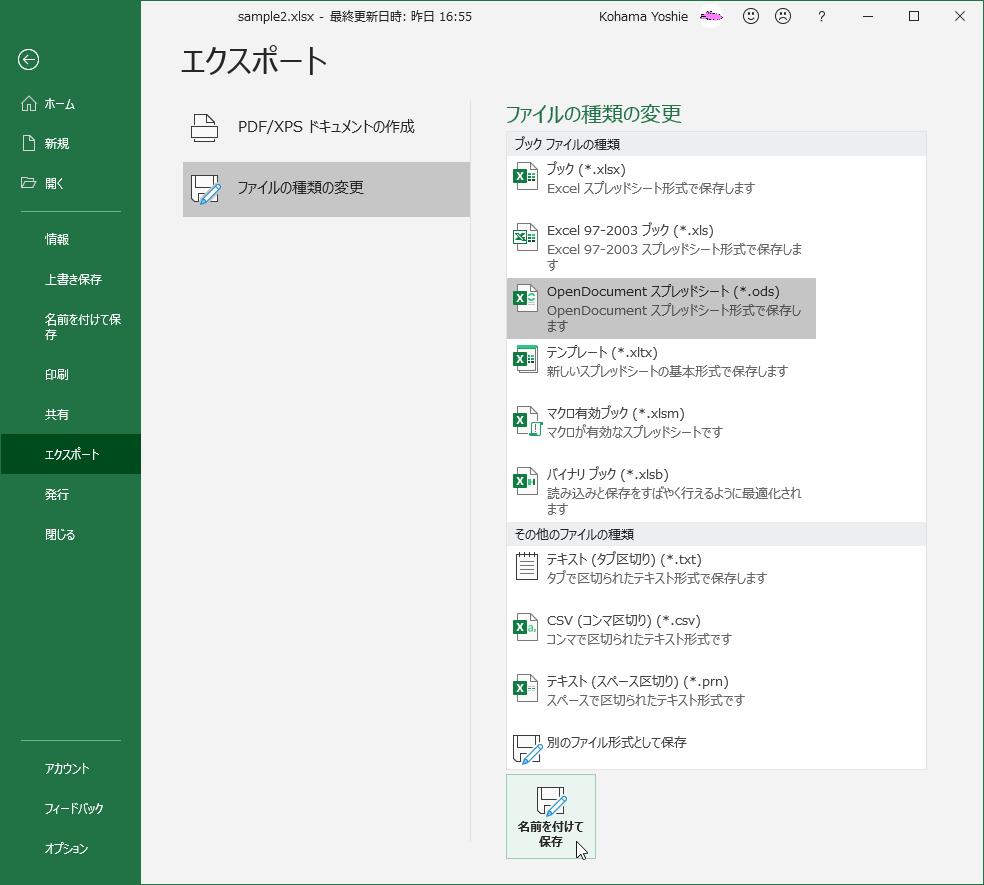Click the CSV (*.csv) file icon
The image size is (984, 885).
click(x=526, y=627)
